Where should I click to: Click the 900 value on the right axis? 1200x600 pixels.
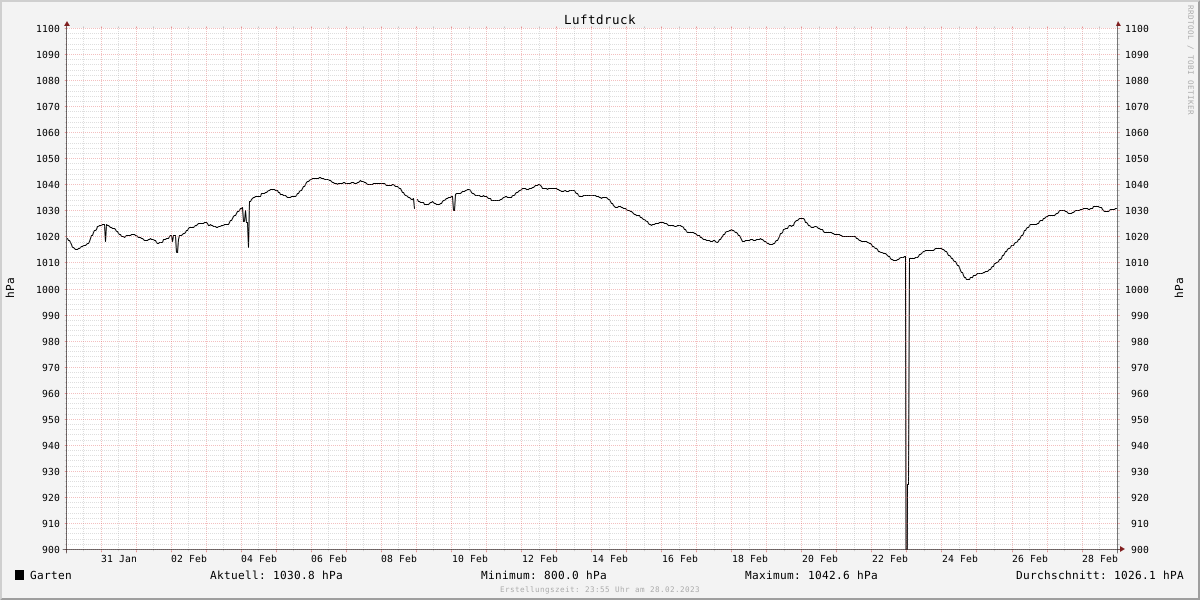pos(1140,550)
